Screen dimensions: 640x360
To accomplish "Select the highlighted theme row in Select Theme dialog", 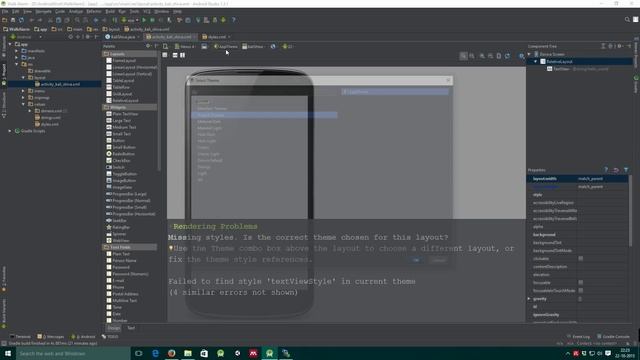I will click(264, 115).
